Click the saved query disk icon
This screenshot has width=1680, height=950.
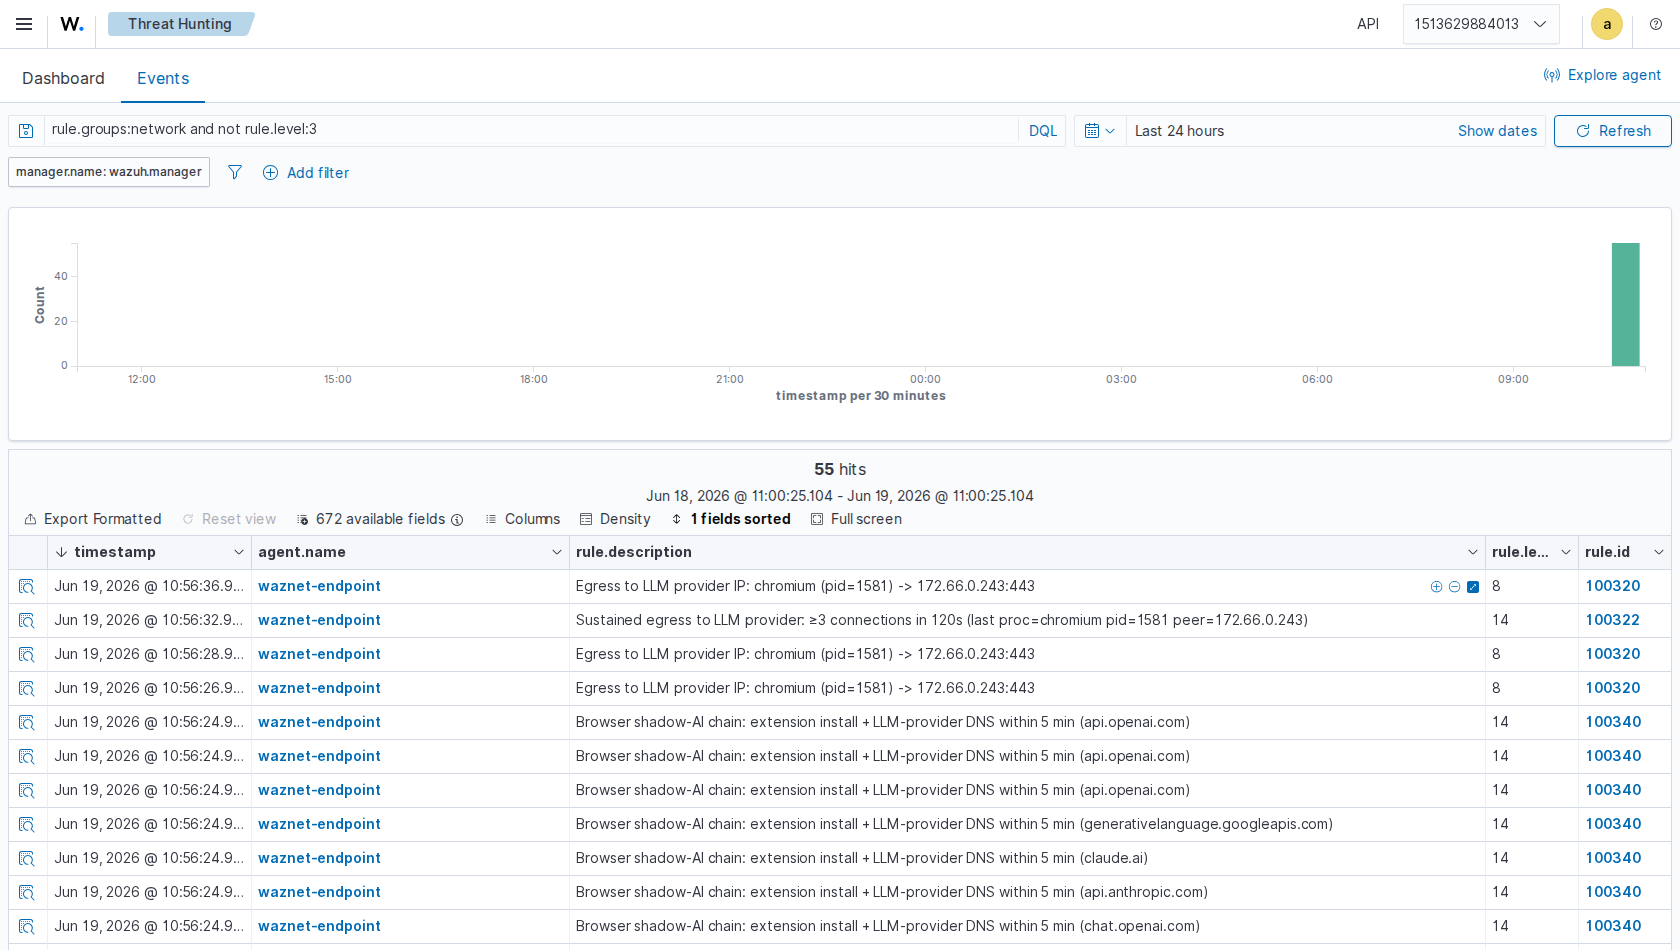pyautogui.click(x=27, y=131)
